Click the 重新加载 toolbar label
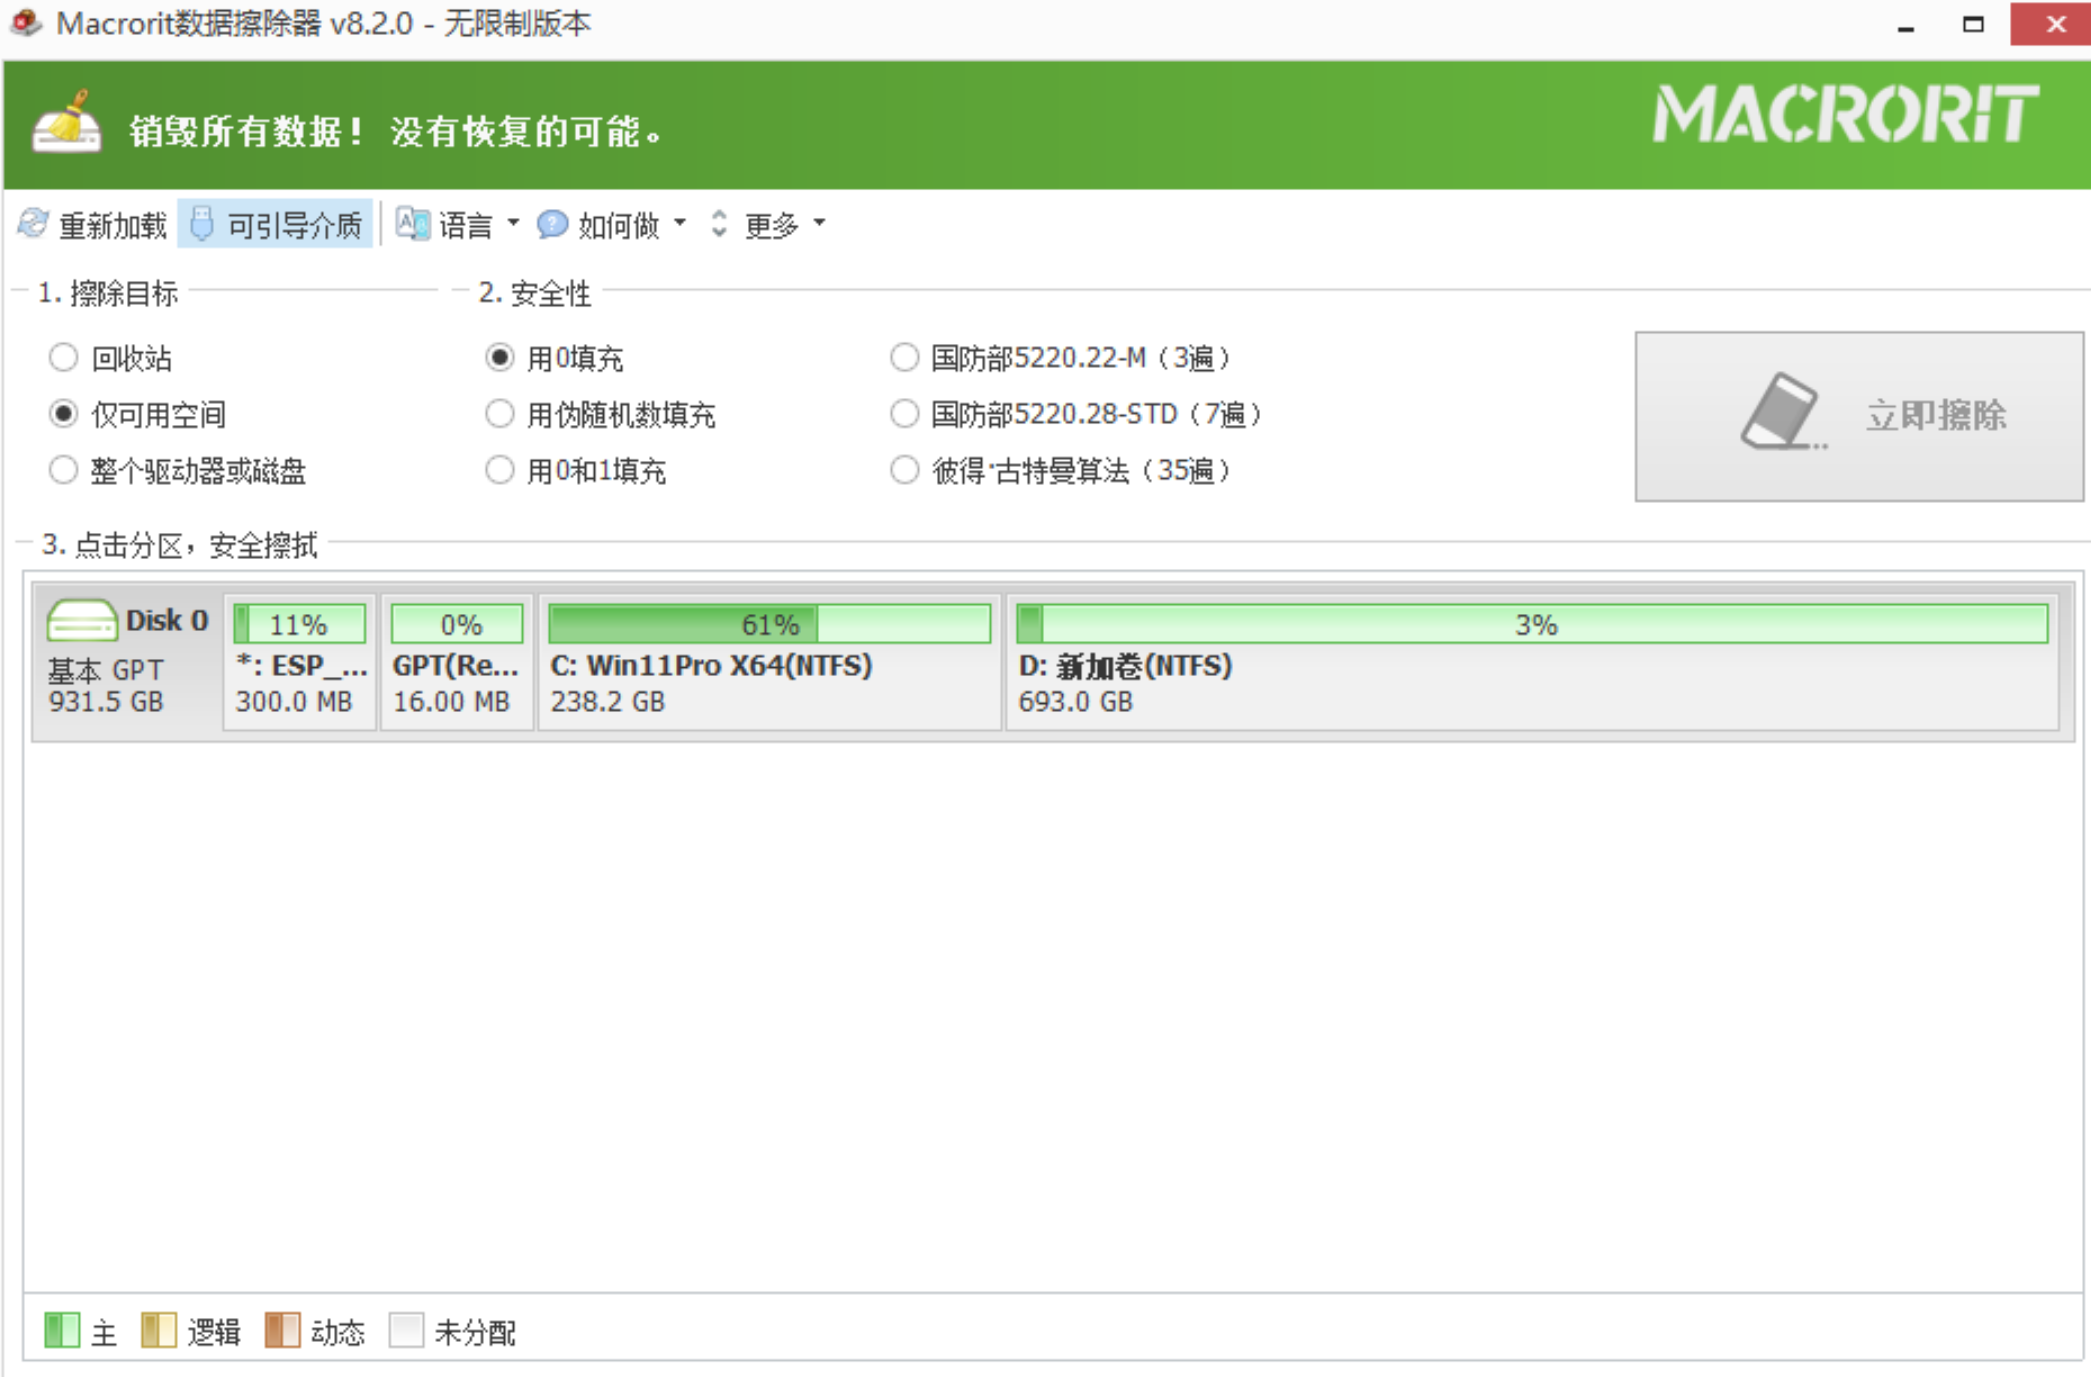This screenshot has height=1377, width=2091. click(x=112, y=226)
